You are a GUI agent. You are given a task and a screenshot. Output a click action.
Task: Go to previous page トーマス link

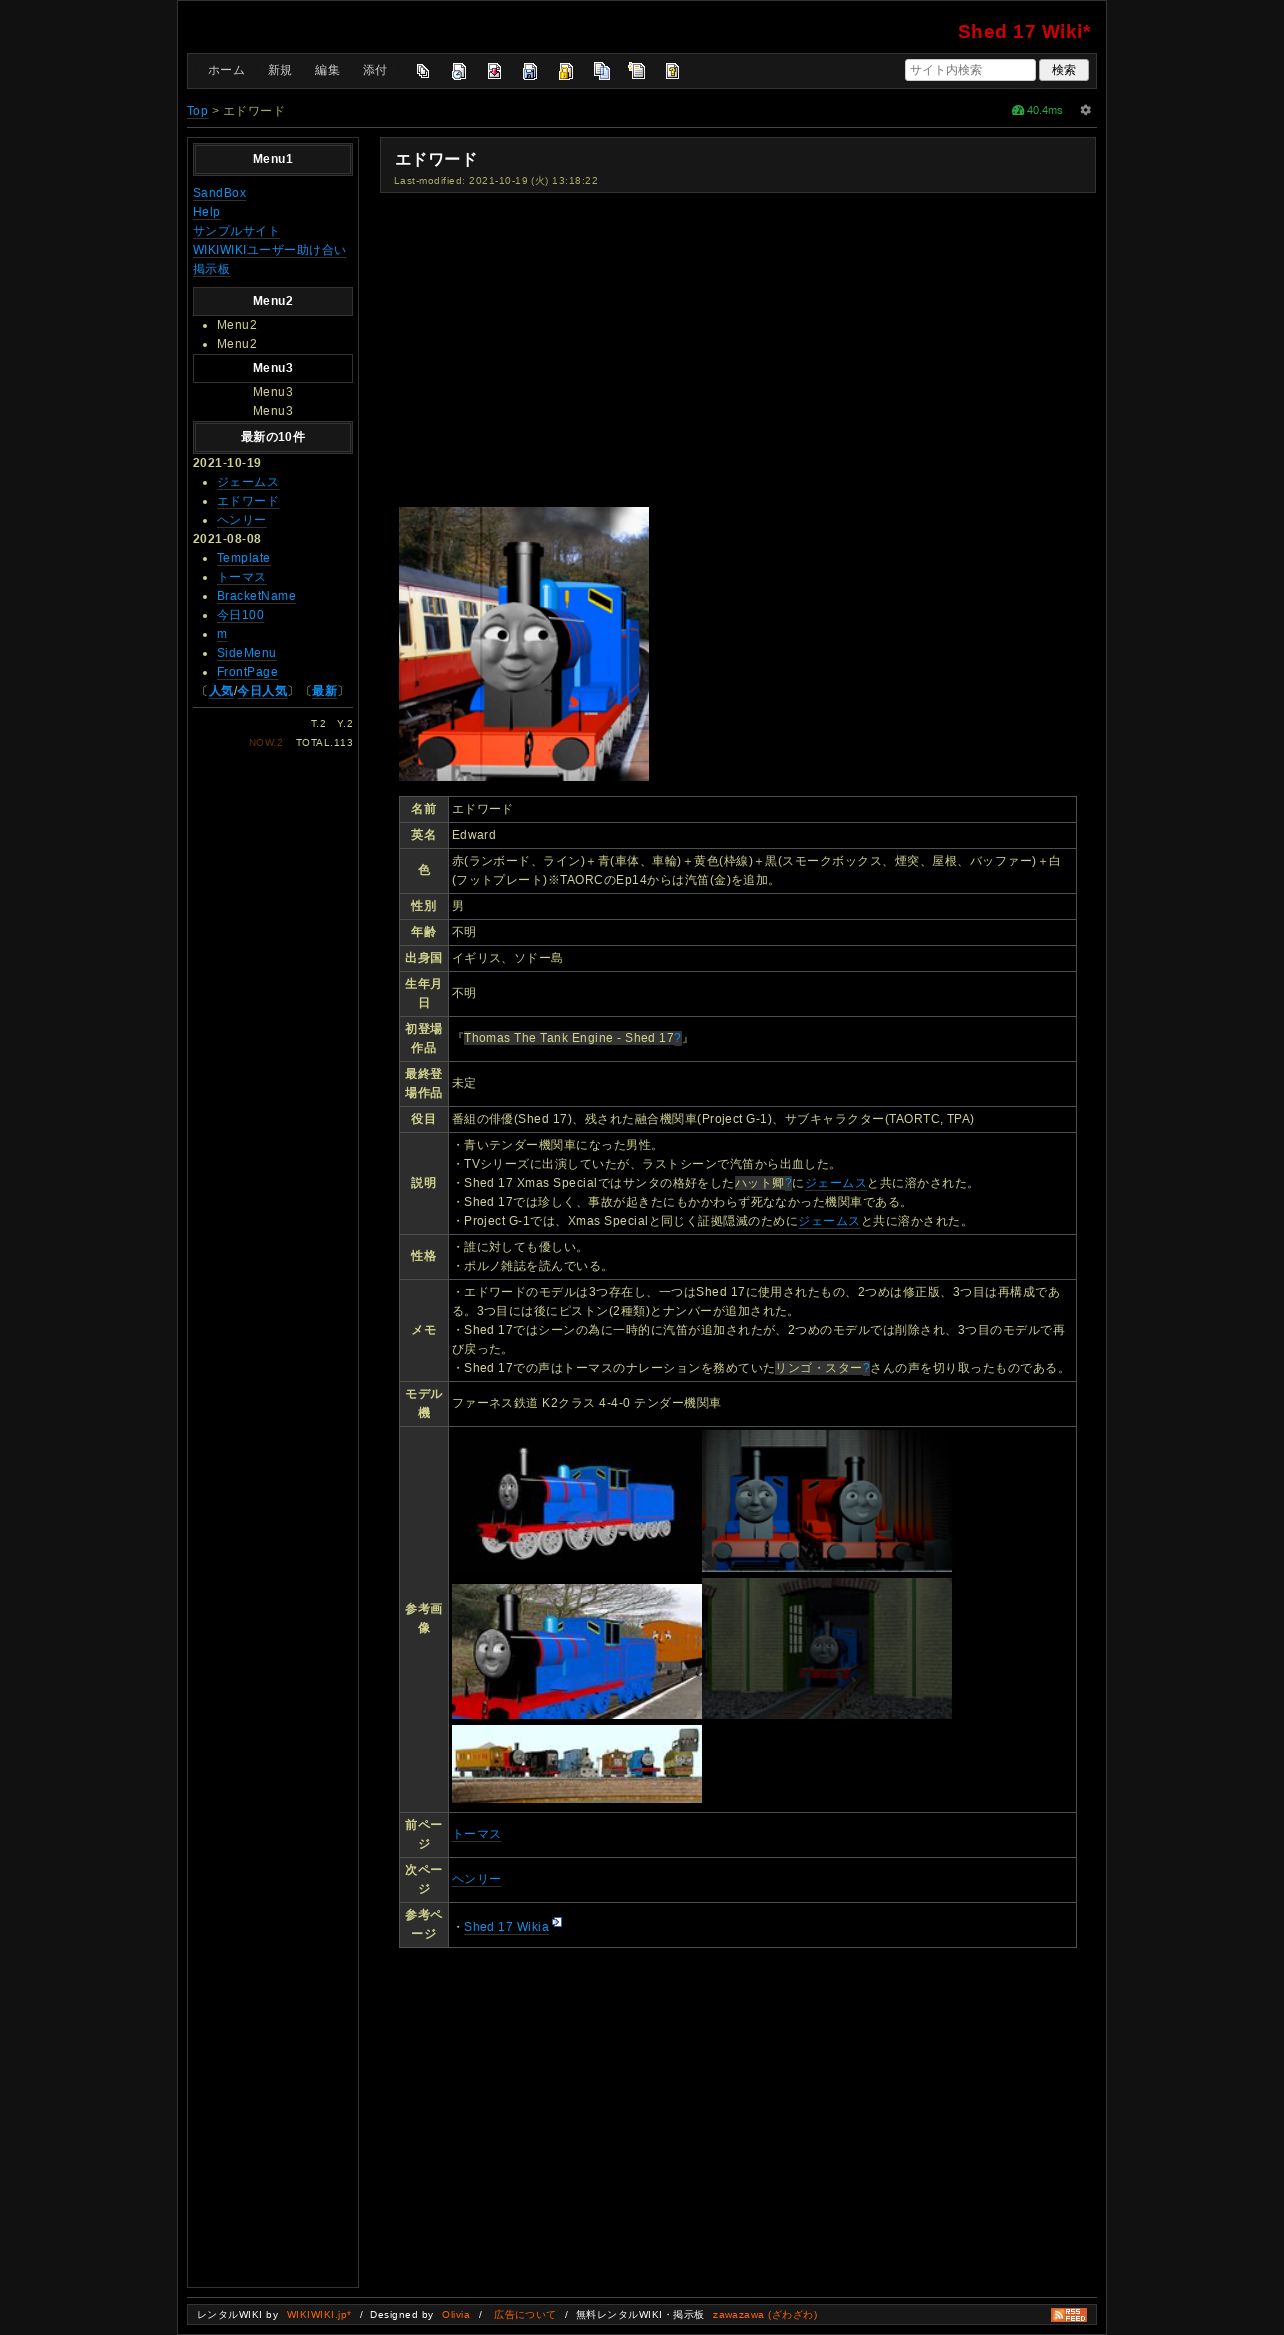pyautogui.click(x=476, y=1834)
